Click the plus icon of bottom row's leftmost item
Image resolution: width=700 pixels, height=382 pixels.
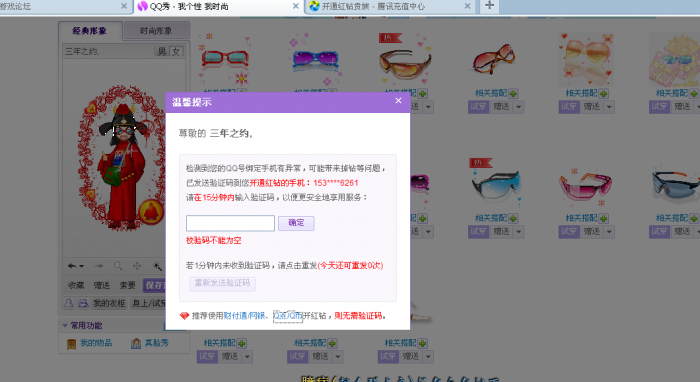coord(242,343)
